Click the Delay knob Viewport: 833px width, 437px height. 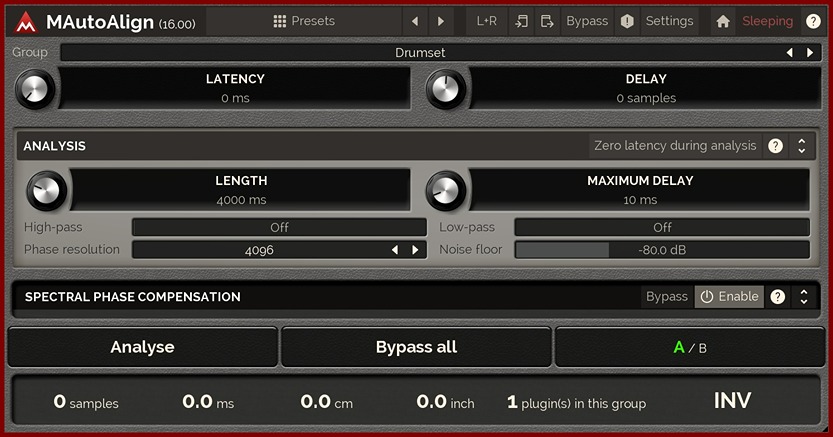click(x=446, y=89)
